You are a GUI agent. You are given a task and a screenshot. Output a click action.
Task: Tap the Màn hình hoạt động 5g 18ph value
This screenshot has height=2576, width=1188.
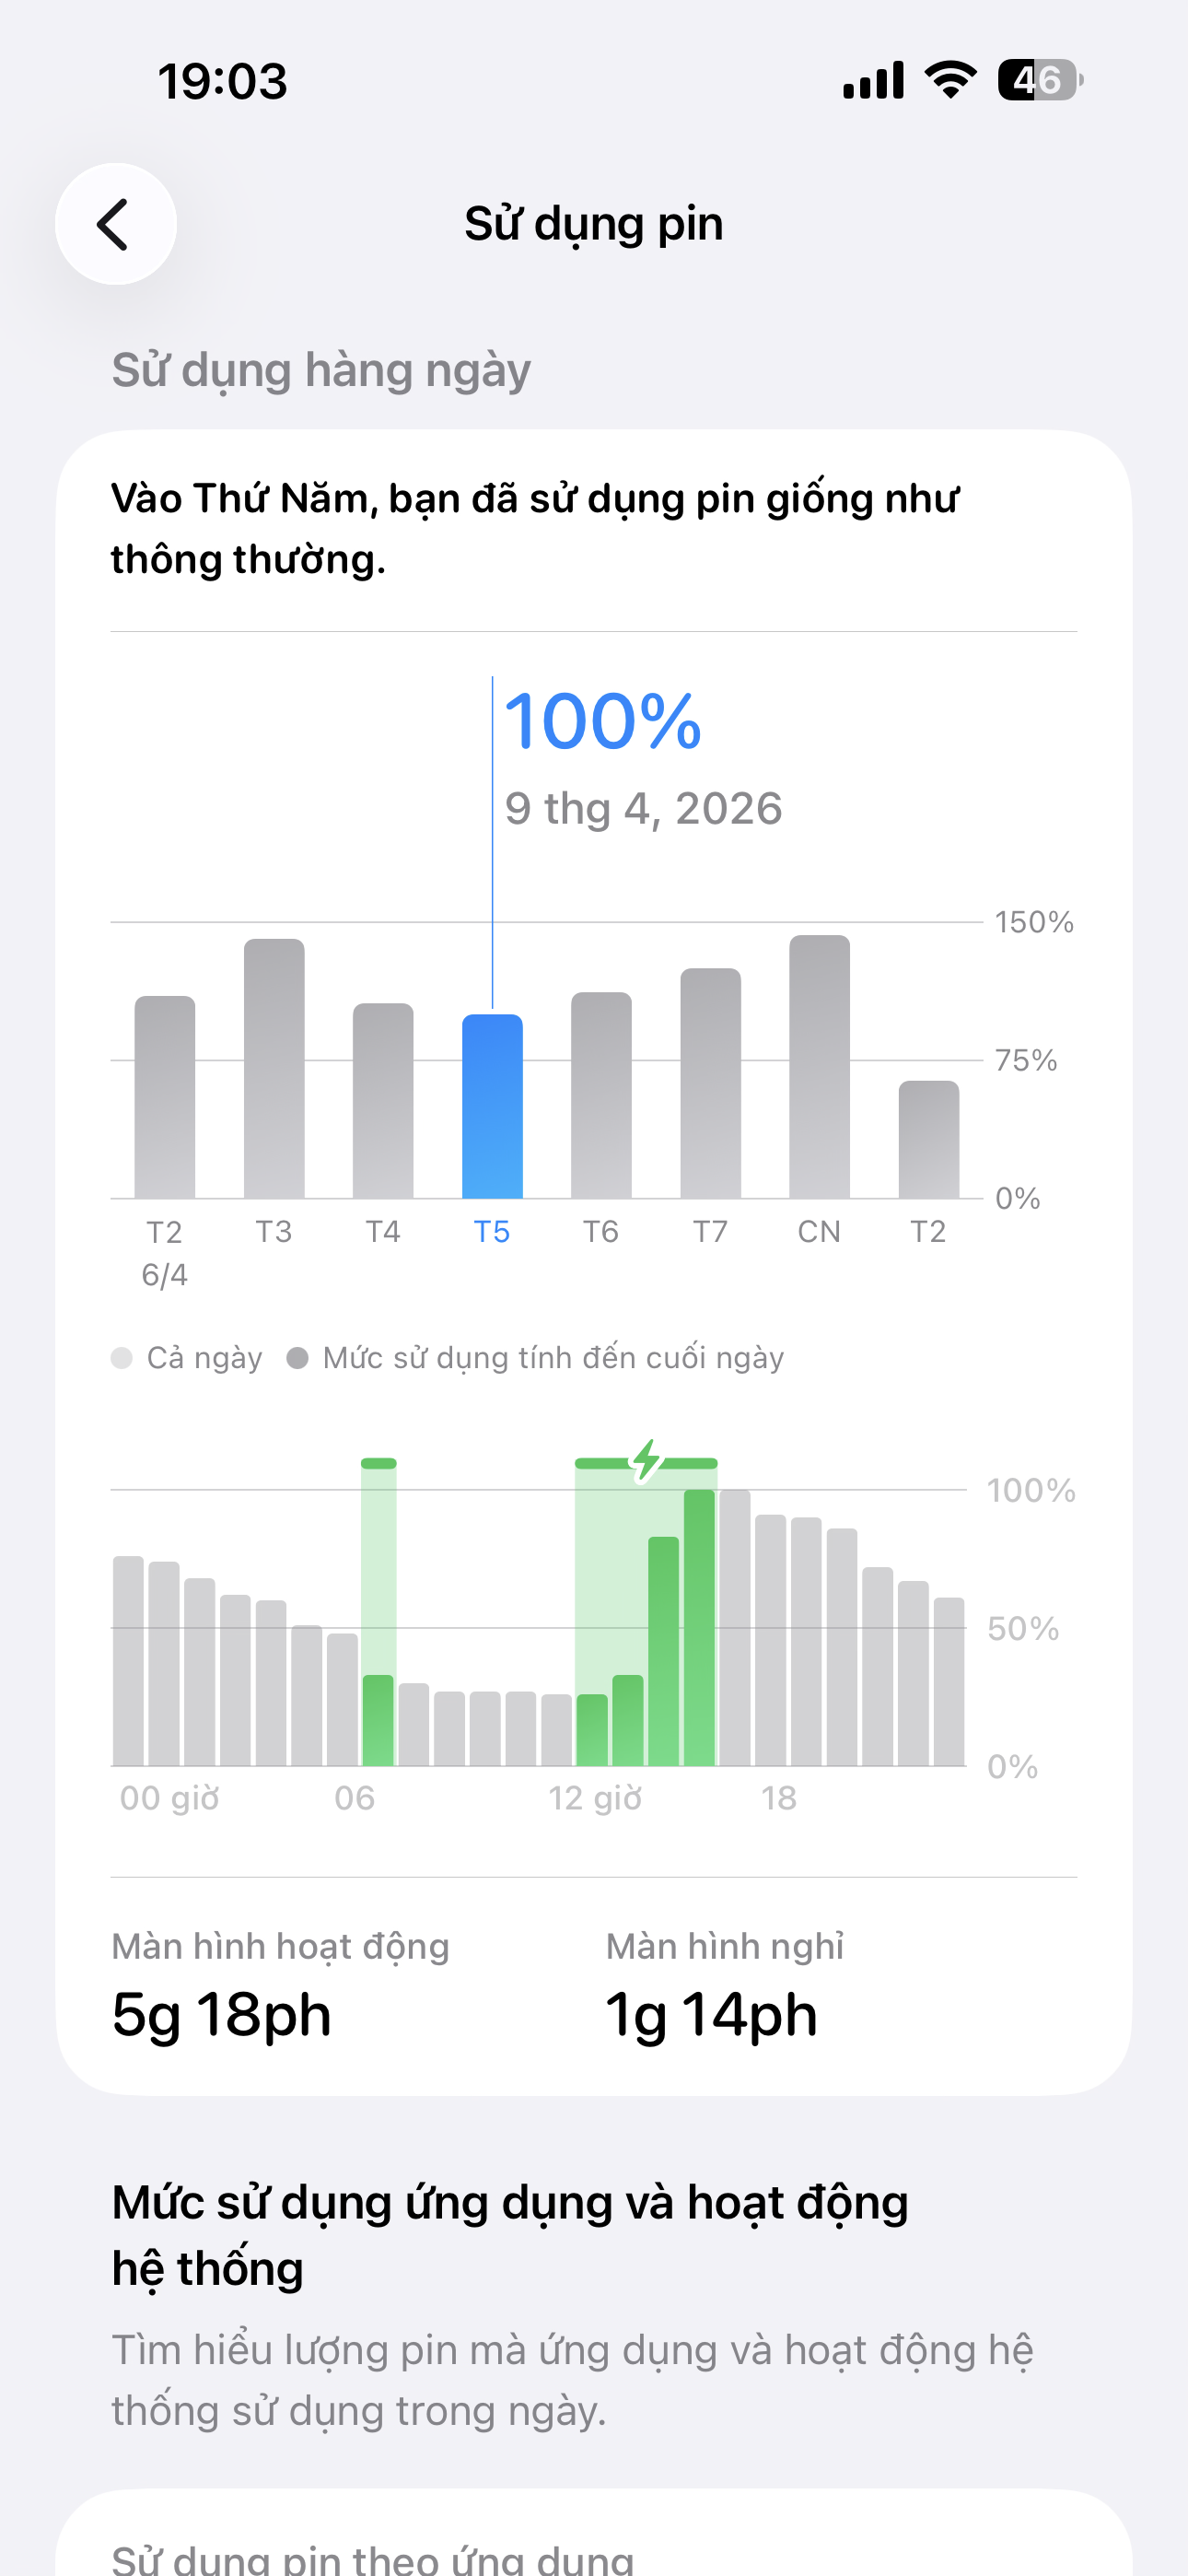pos(222,2013)
